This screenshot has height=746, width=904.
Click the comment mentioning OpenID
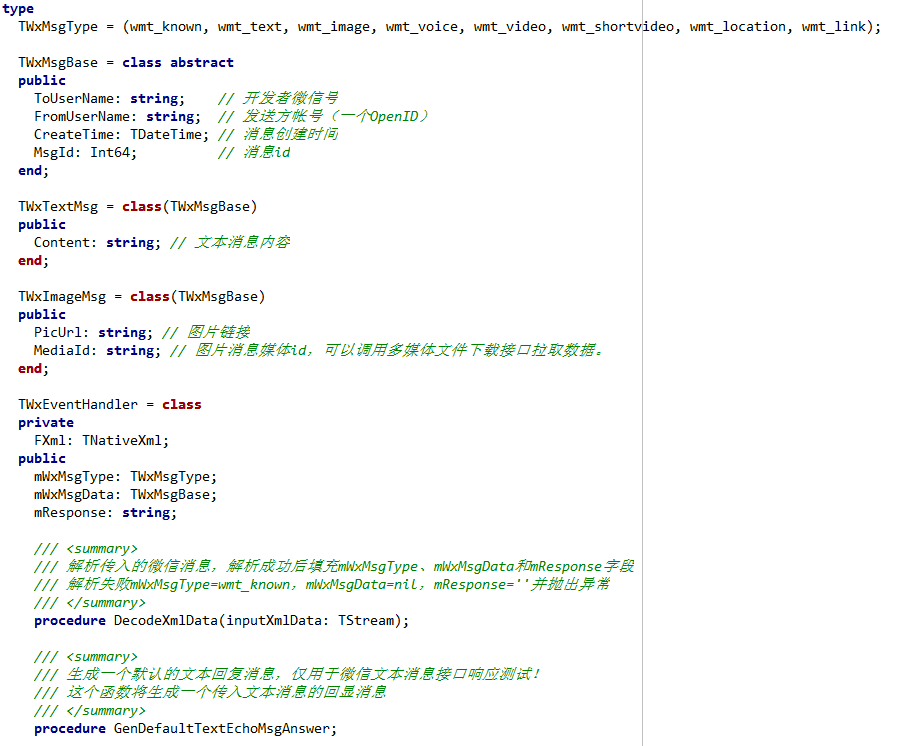coord(323,116)
